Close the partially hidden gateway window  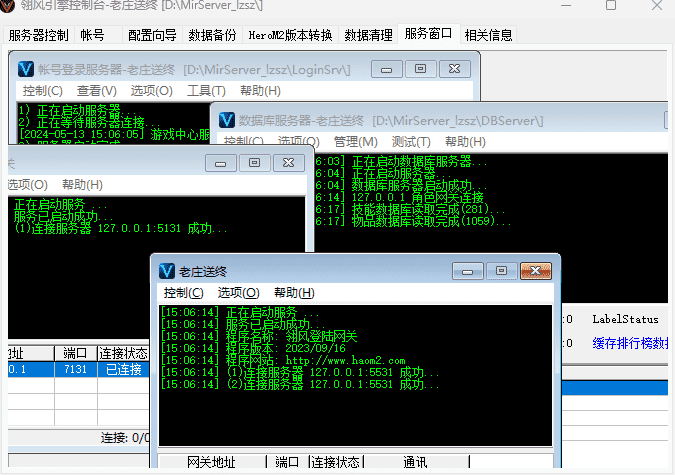point(288,163)
